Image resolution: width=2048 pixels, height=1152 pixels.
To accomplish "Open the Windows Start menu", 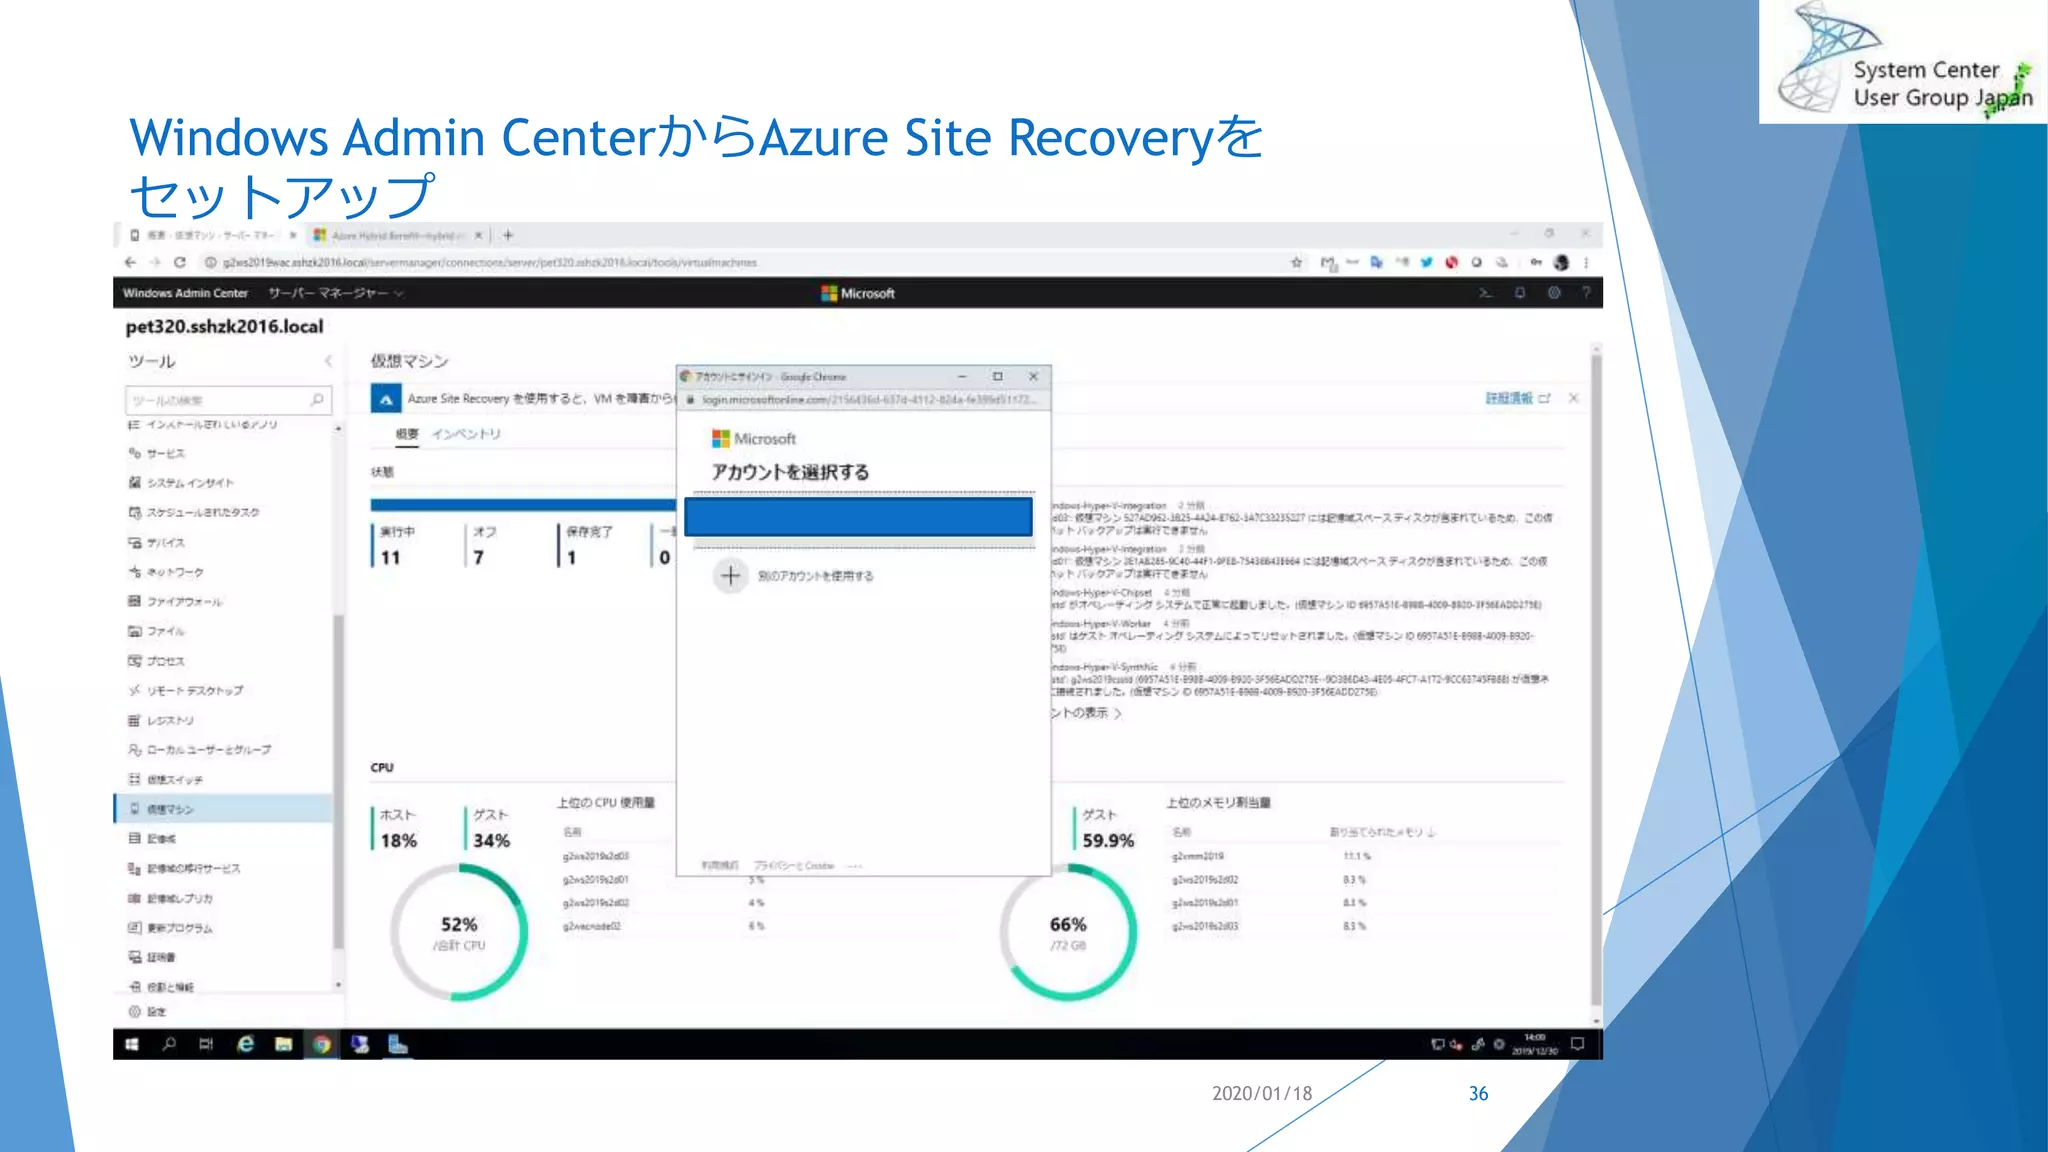I will [132, 1044].
